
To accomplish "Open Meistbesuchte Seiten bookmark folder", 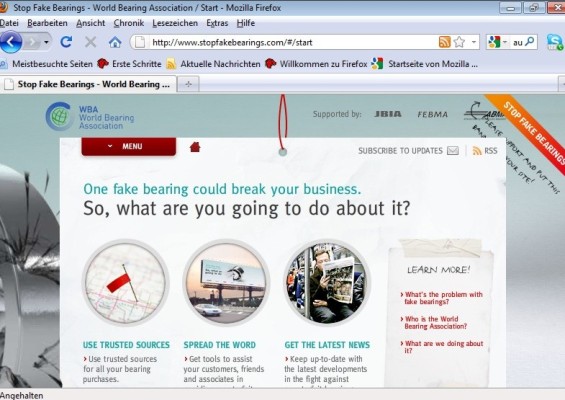I will coord(47,64).
